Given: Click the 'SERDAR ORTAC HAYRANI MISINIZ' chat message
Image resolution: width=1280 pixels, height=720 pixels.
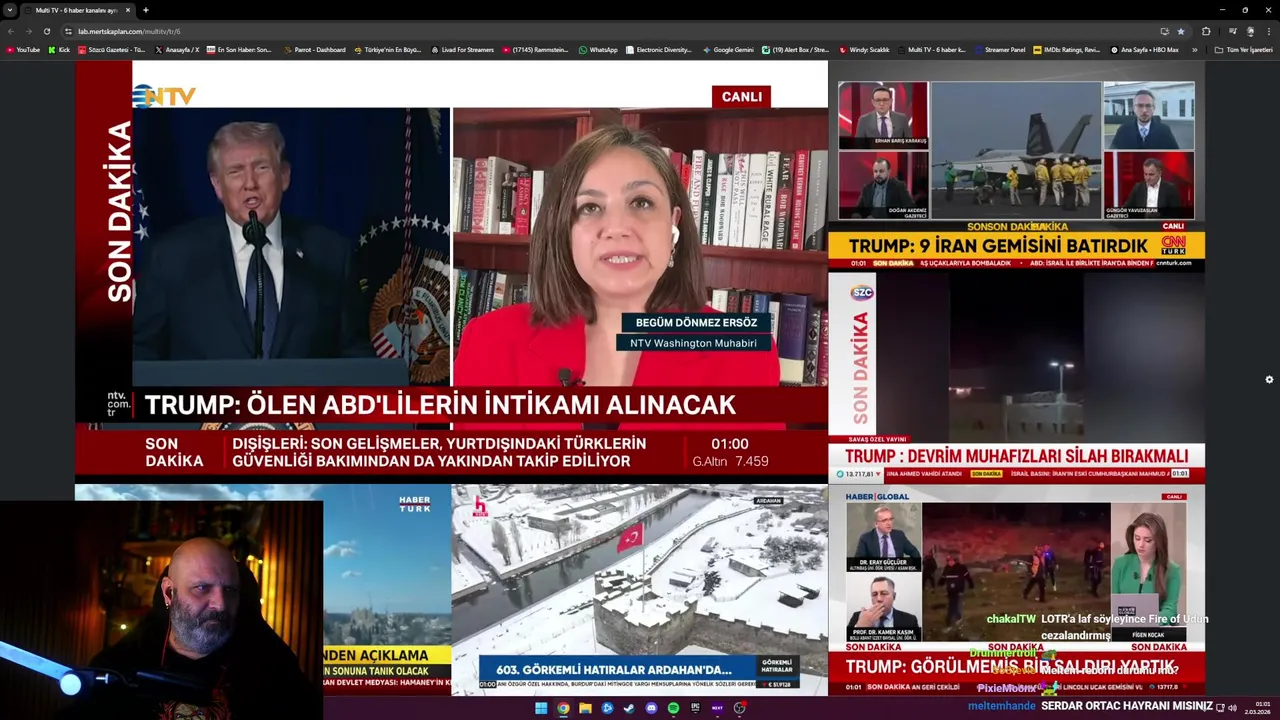Looking at the screenshot, I should coord(1127,706).
